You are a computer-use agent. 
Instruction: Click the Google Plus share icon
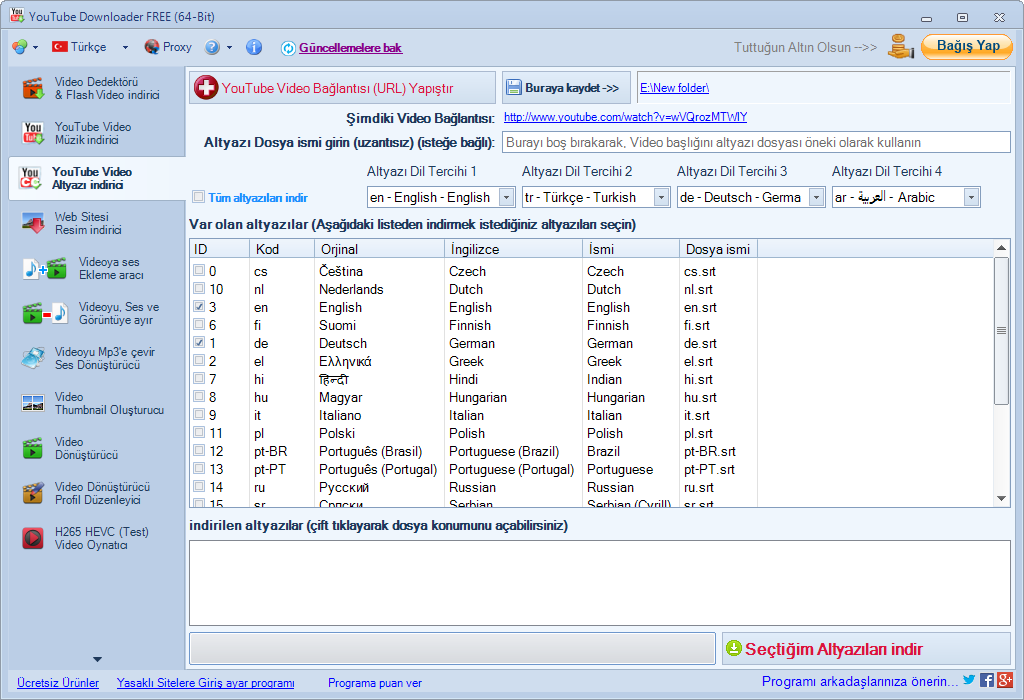click(x=1005, y=680)
